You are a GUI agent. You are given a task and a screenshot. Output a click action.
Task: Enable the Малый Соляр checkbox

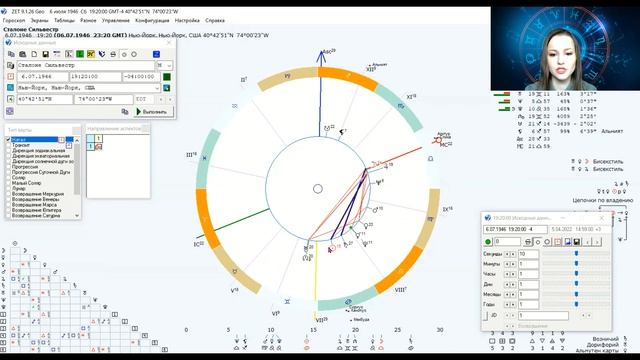[x=8, y=183]
